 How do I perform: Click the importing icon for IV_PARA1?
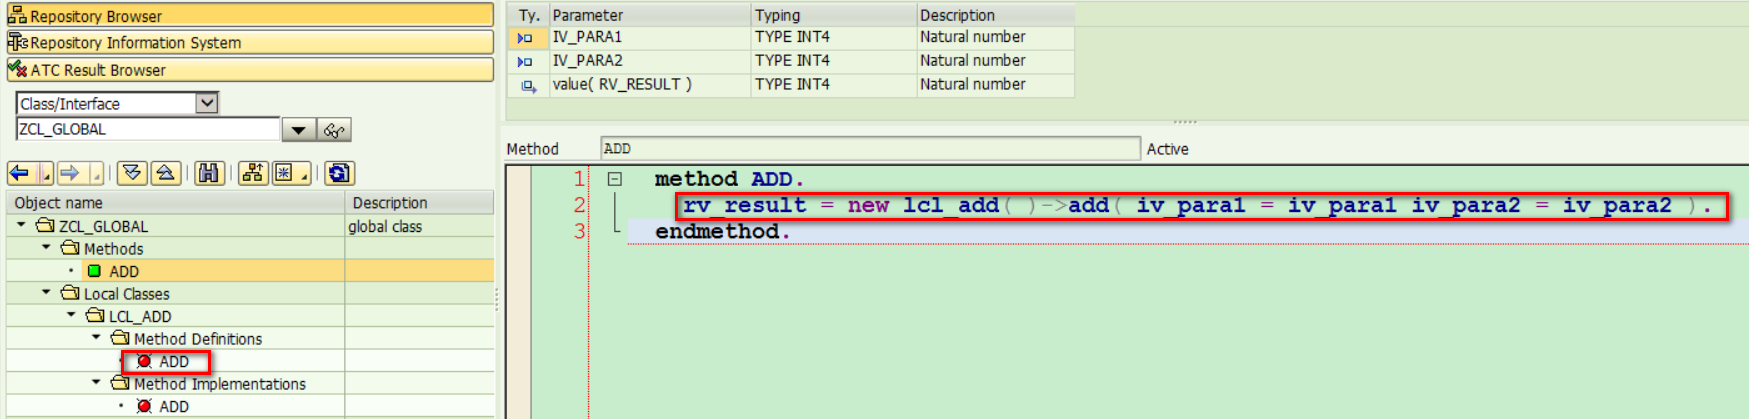pos(525,38)
